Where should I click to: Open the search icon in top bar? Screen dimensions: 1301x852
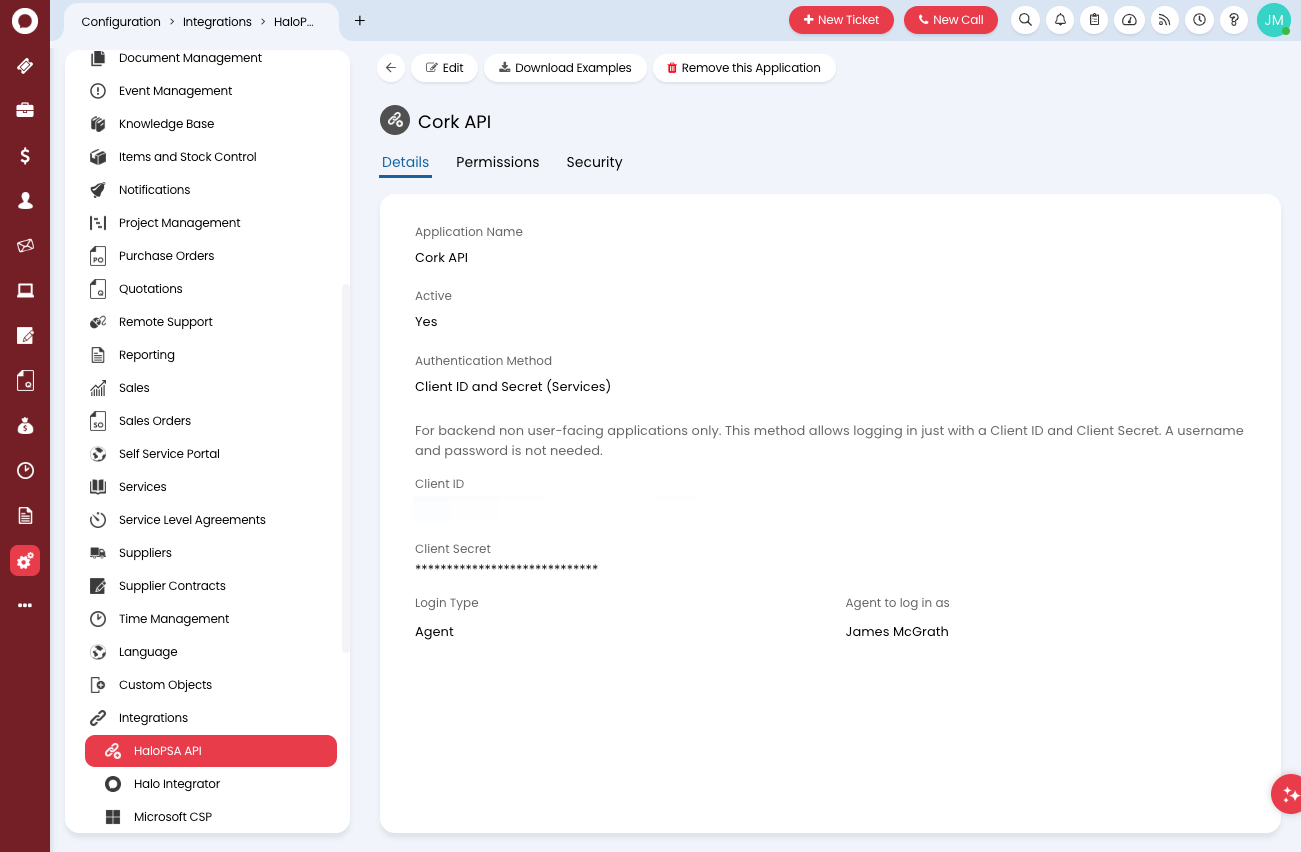1025,20
